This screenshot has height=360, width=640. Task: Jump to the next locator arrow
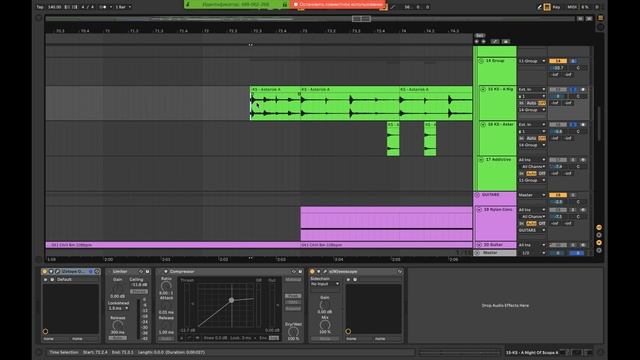pos(484,41)
